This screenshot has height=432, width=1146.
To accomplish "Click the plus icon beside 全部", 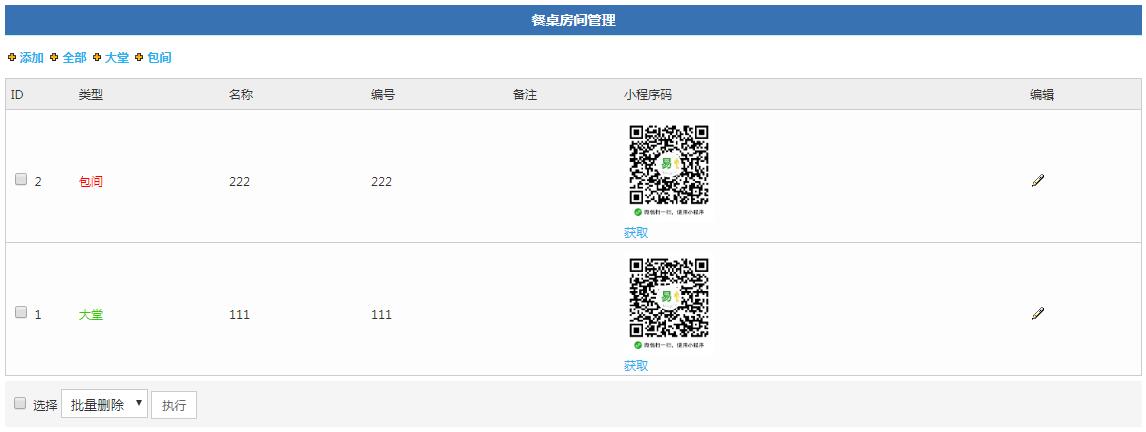I will pyautogui.click(x=54, y=57).
